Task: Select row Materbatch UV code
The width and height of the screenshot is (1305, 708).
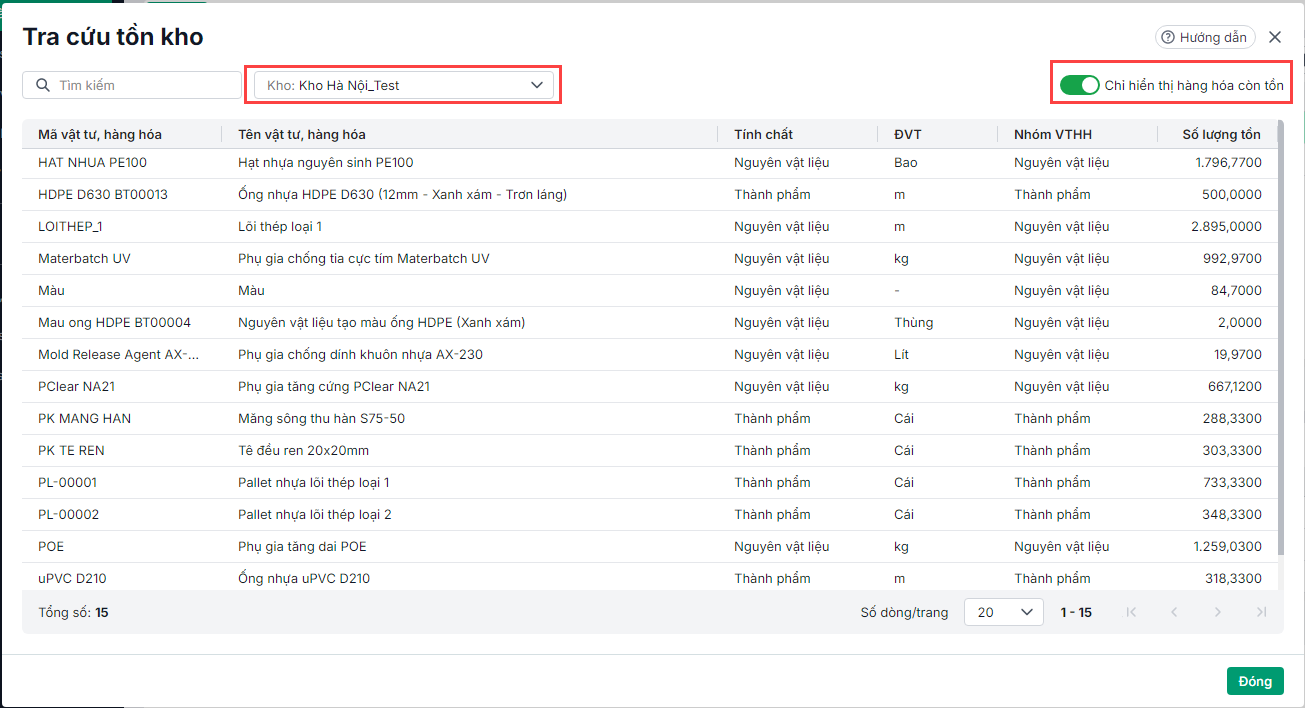Action: point(84,258)
